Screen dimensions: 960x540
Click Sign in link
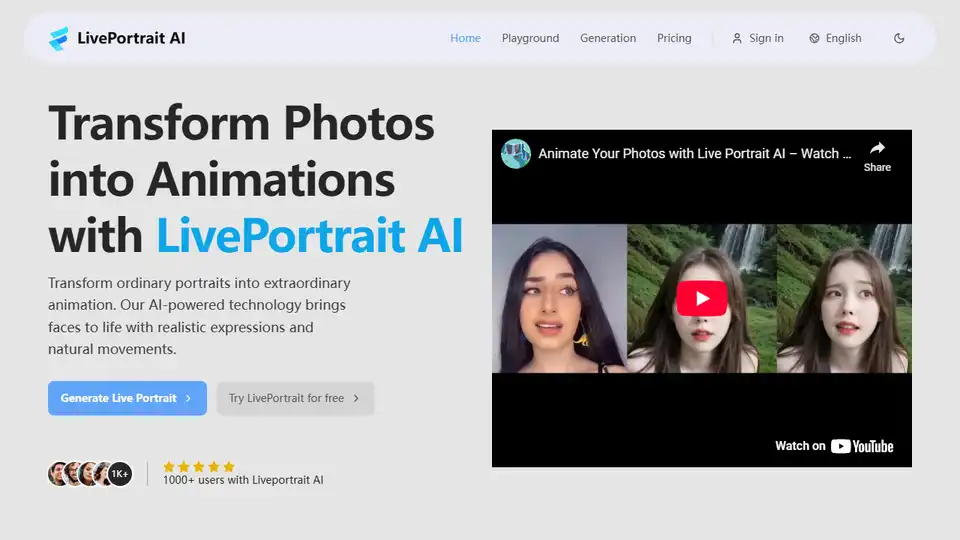pos(757,39)
